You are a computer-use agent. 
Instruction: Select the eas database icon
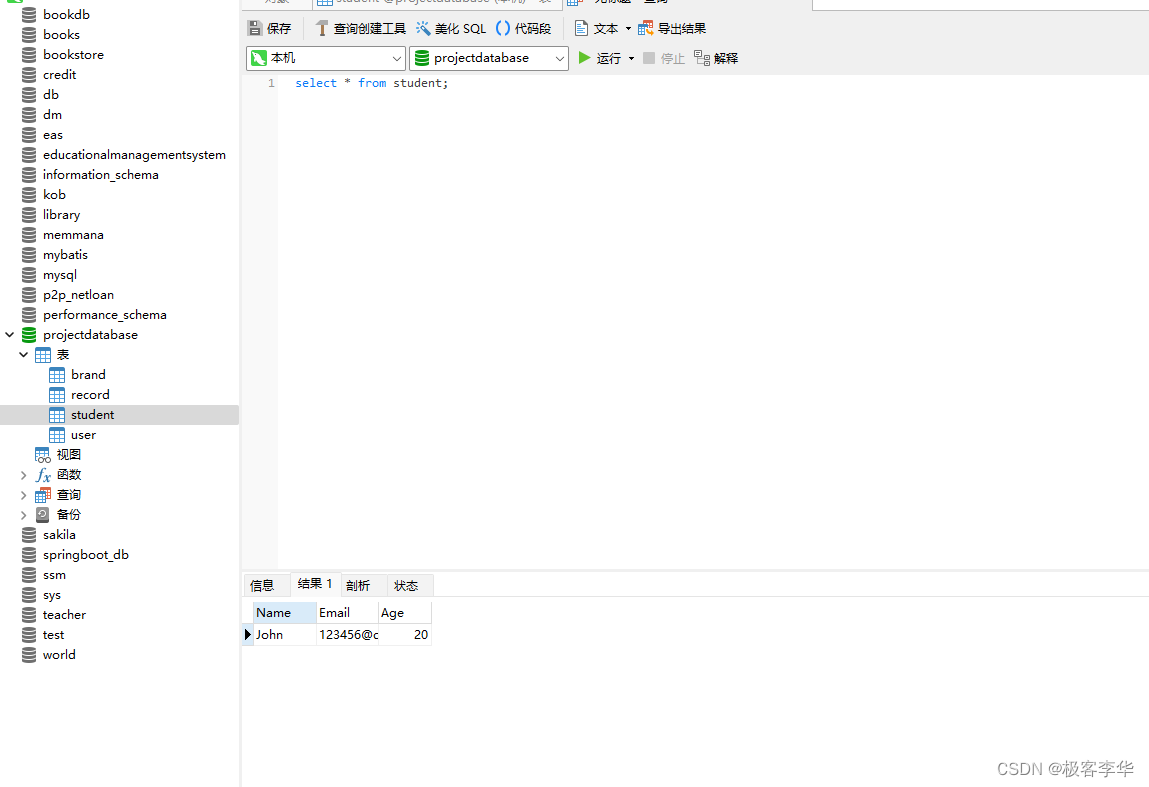pos(29,135)
